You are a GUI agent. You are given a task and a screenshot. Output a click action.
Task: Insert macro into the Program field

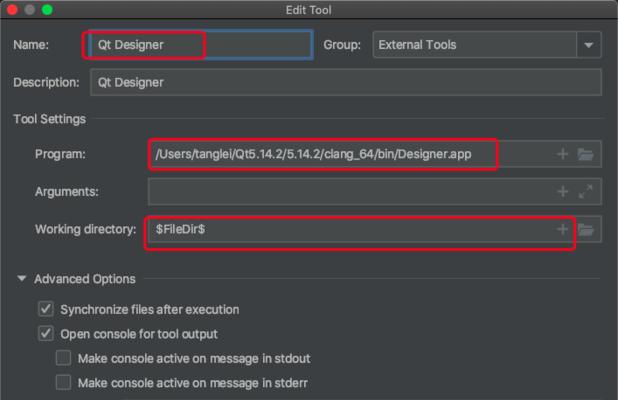tap(562, 154)
